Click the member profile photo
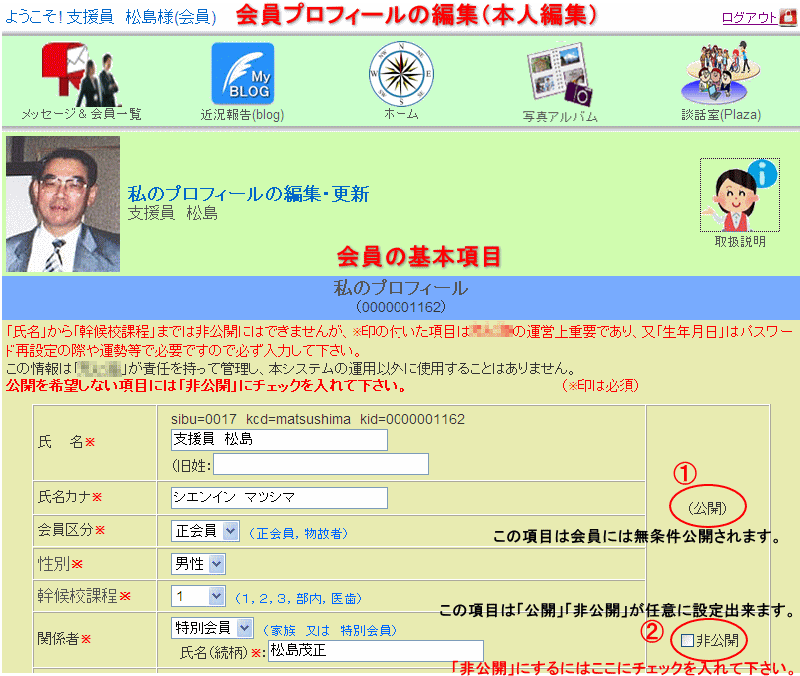The height and width of the screenshot is (676, 800). (x=63, y=204)
